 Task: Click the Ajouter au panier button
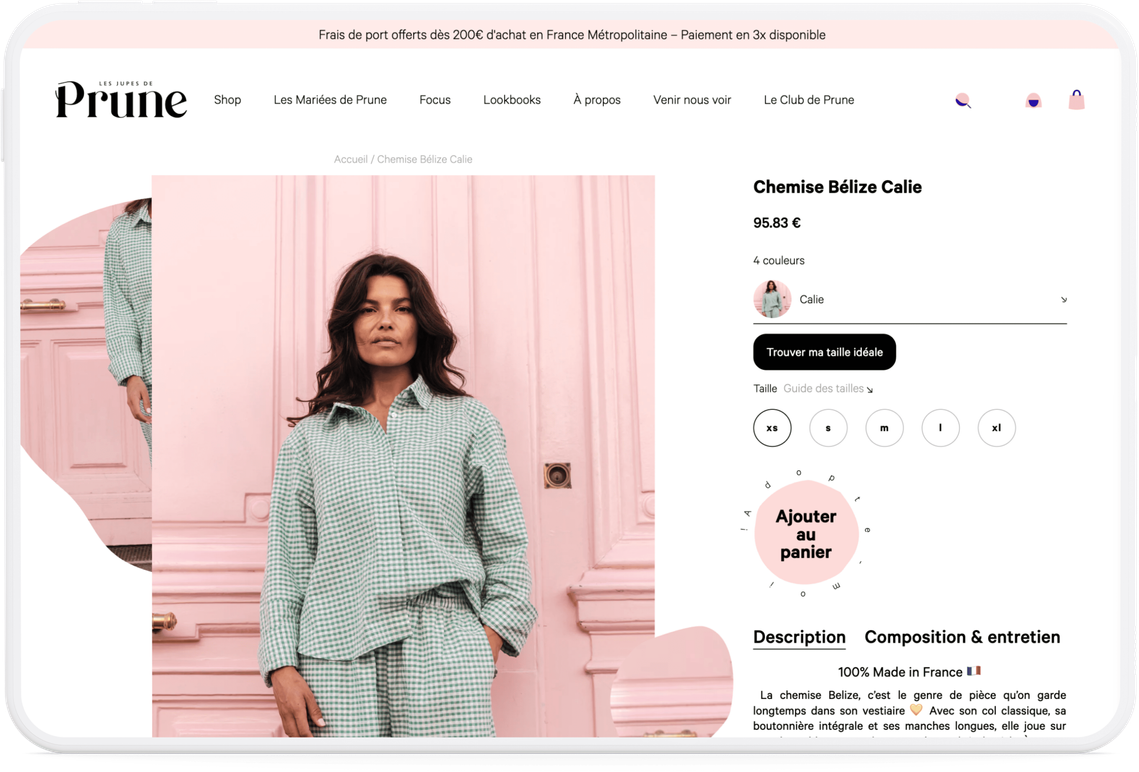pyautogui.click(x=806, y=534)
